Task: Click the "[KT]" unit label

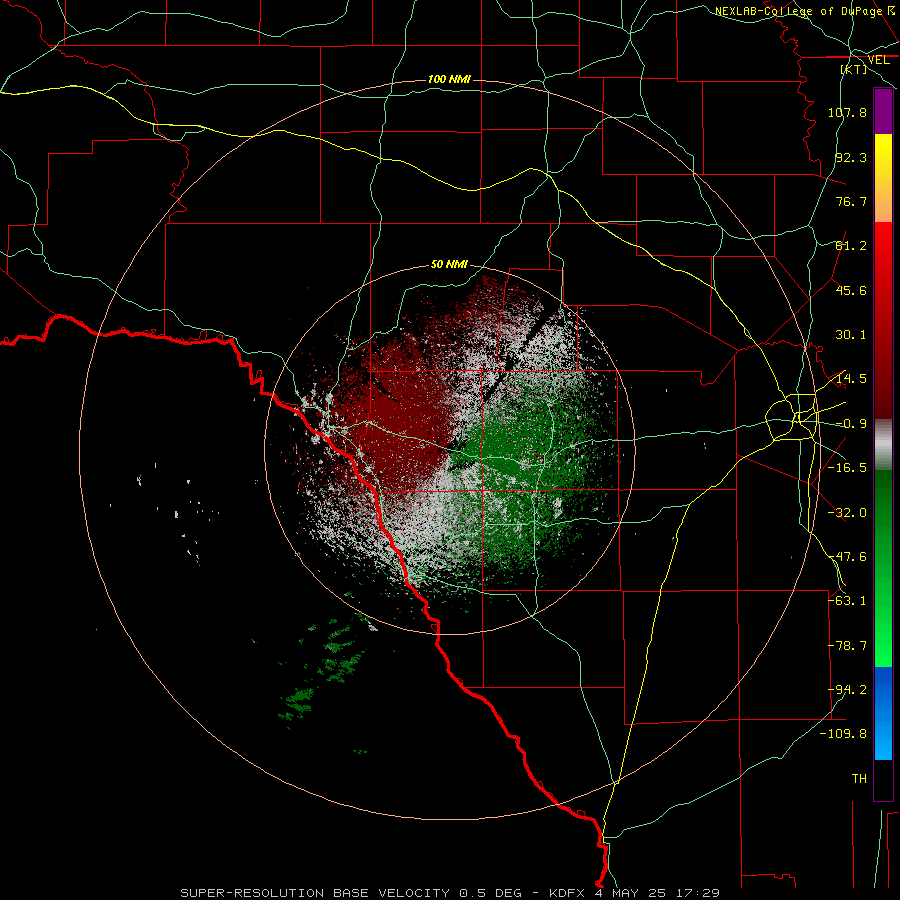Action: 854,69
